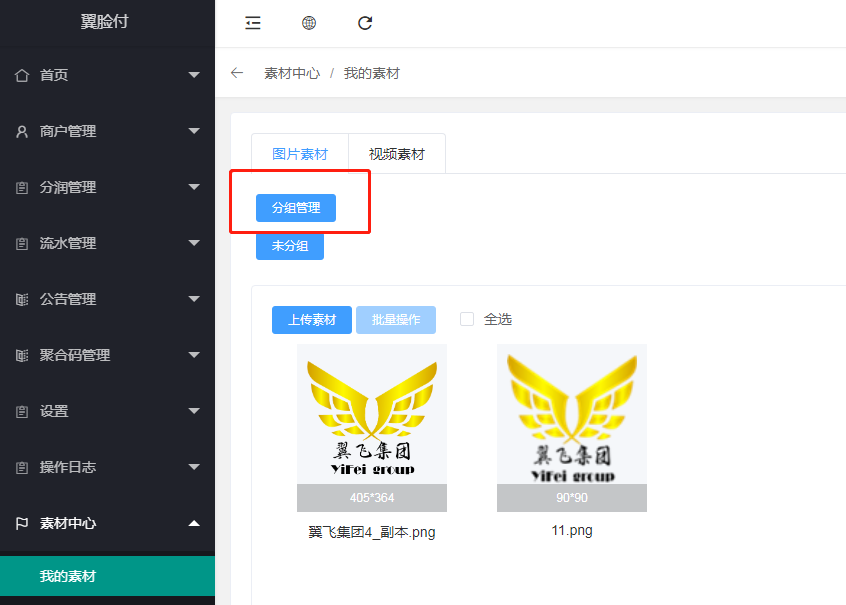This screenshot has height=605, width=846.
Task: Open the 分润管理 sidebar menu
Action: pyautogui.click(x=107, y=187)
